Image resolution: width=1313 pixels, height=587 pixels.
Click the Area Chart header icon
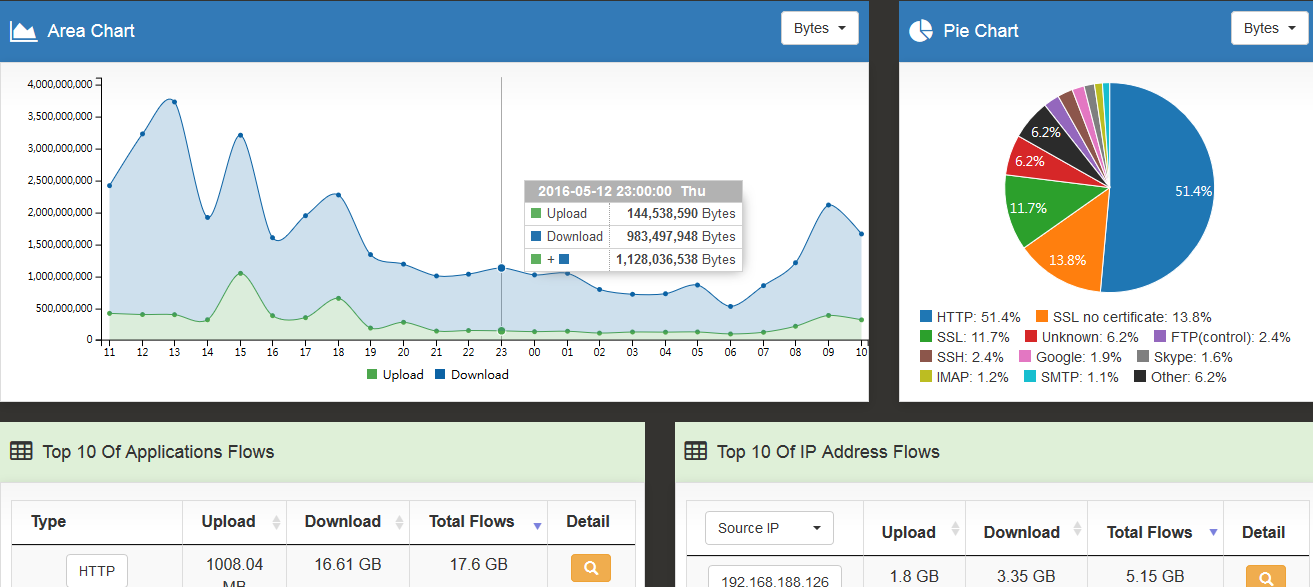(x=23, y=31)
